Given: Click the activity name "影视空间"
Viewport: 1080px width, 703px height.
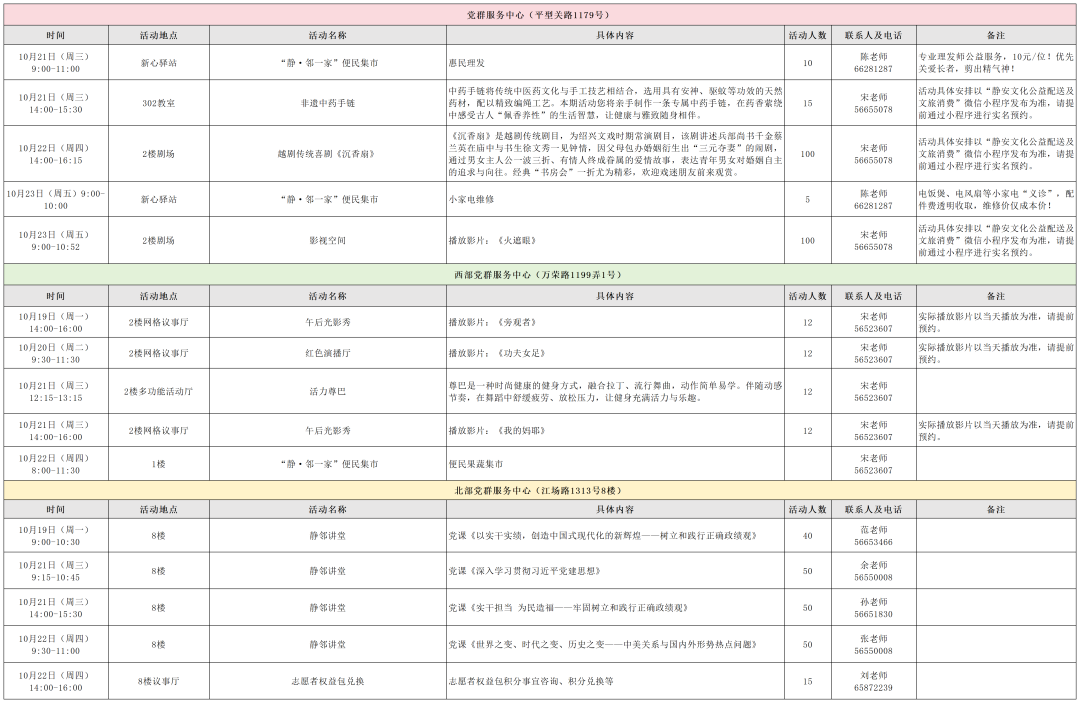Looking at the screenshot, I should (328, 240).
